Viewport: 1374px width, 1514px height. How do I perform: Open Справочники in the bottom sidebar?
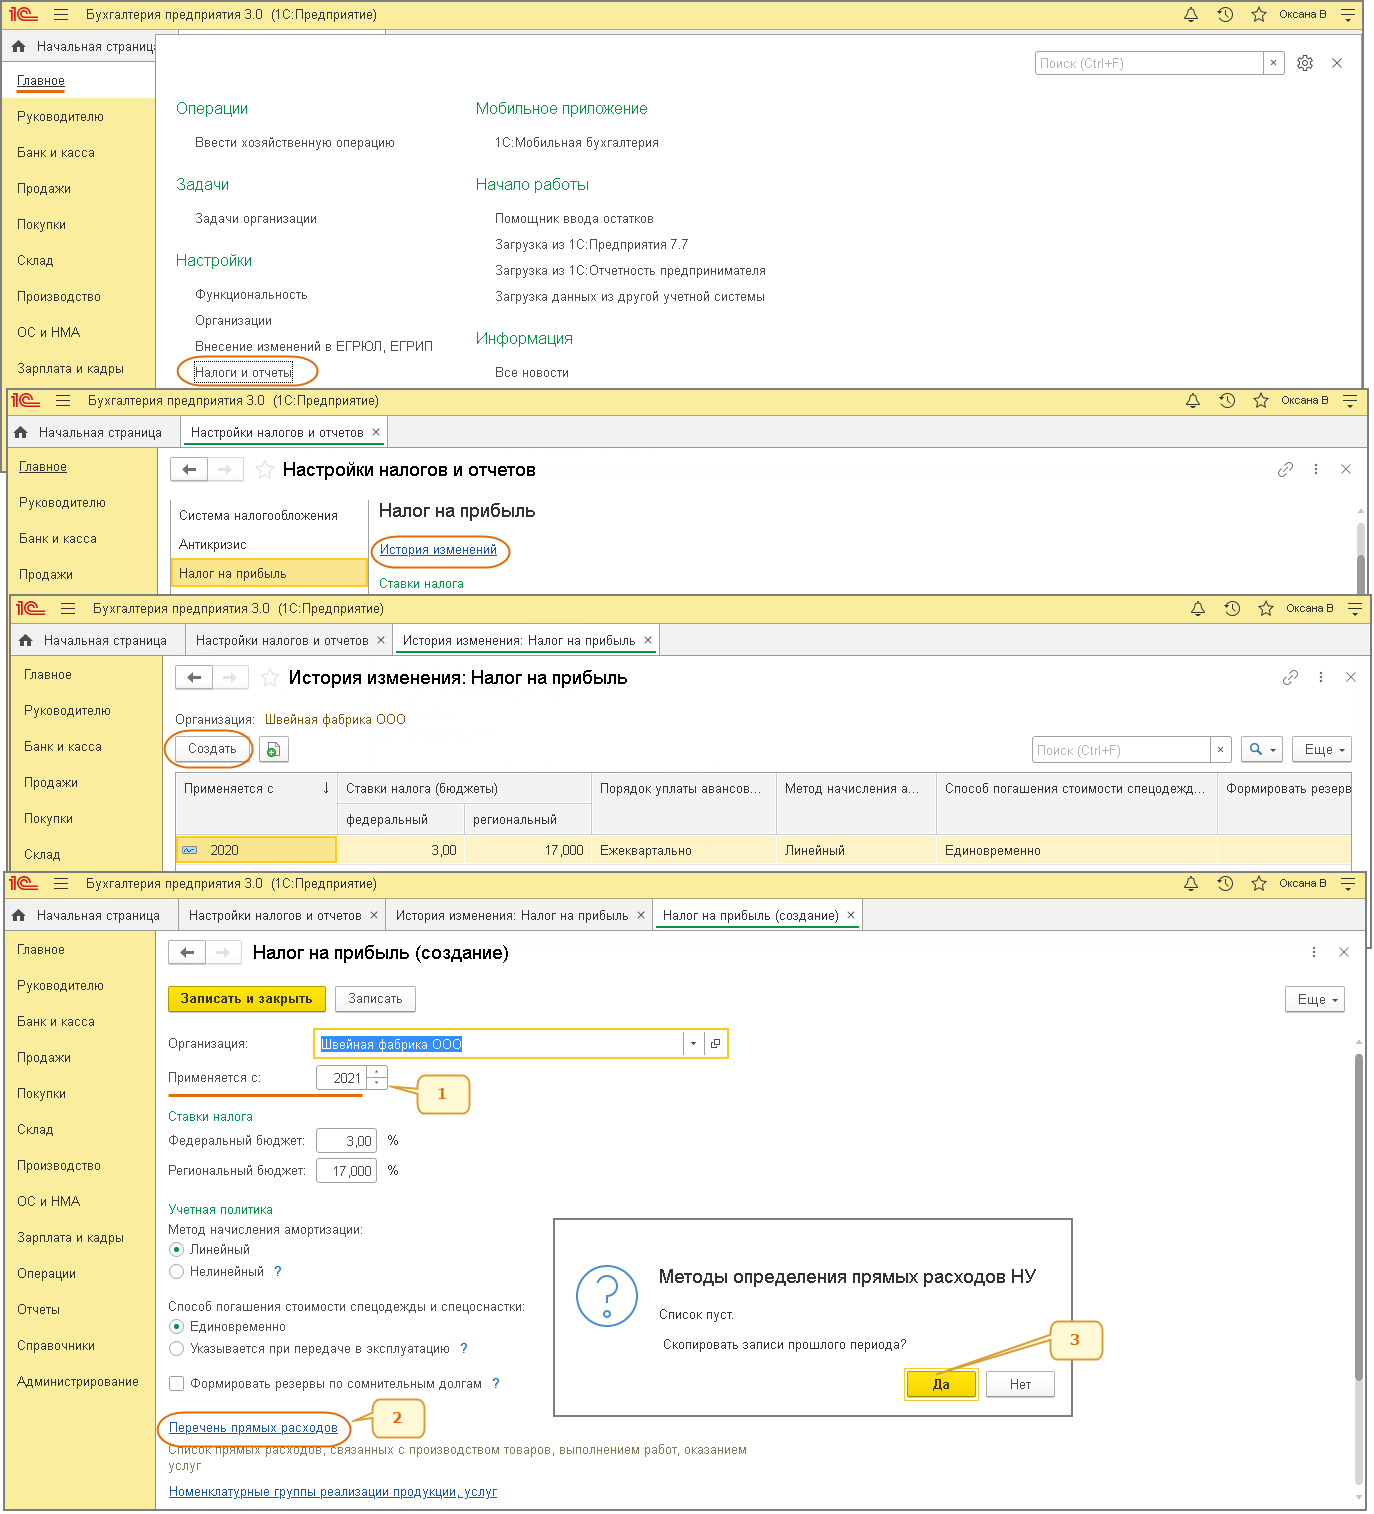pyautogui.click(x=56, y=1345)
